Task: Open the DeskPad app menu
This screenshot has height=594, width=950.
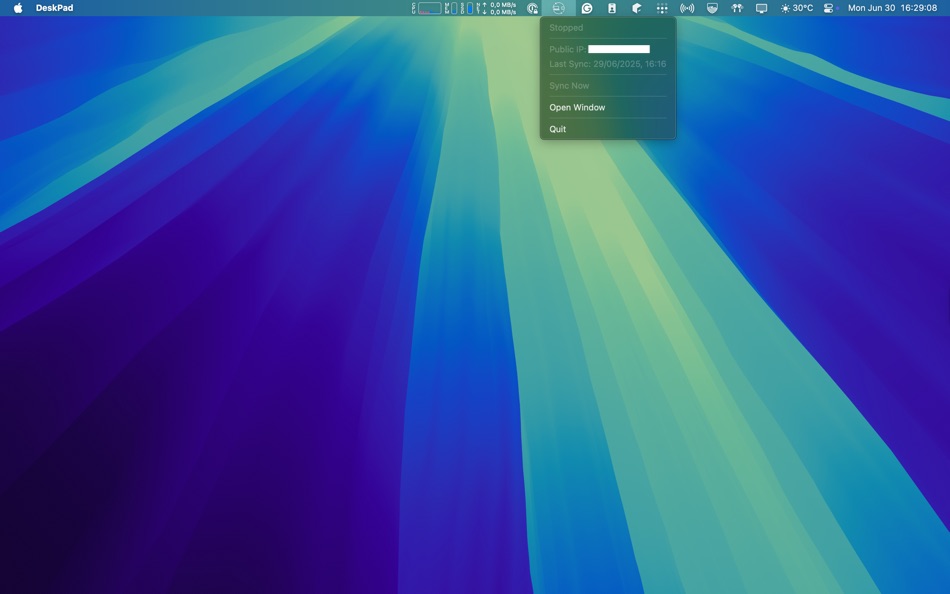Action: (x=55, y=8)
